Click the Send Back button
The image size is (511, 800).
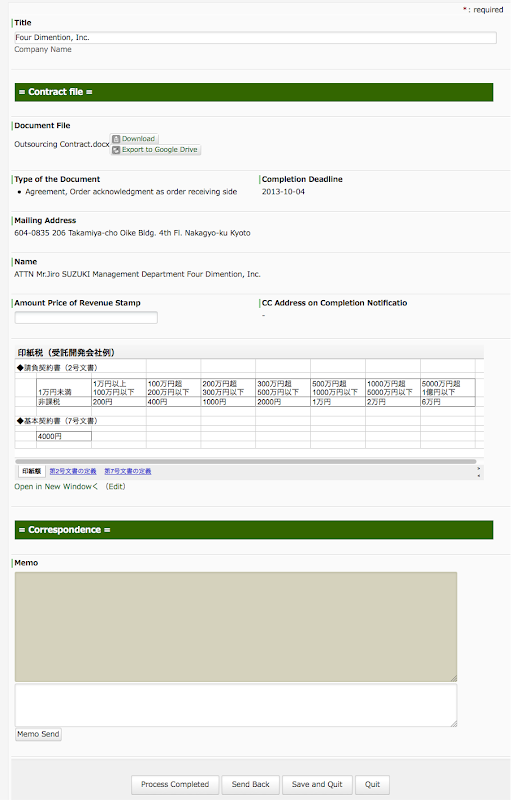click(250, 785)
